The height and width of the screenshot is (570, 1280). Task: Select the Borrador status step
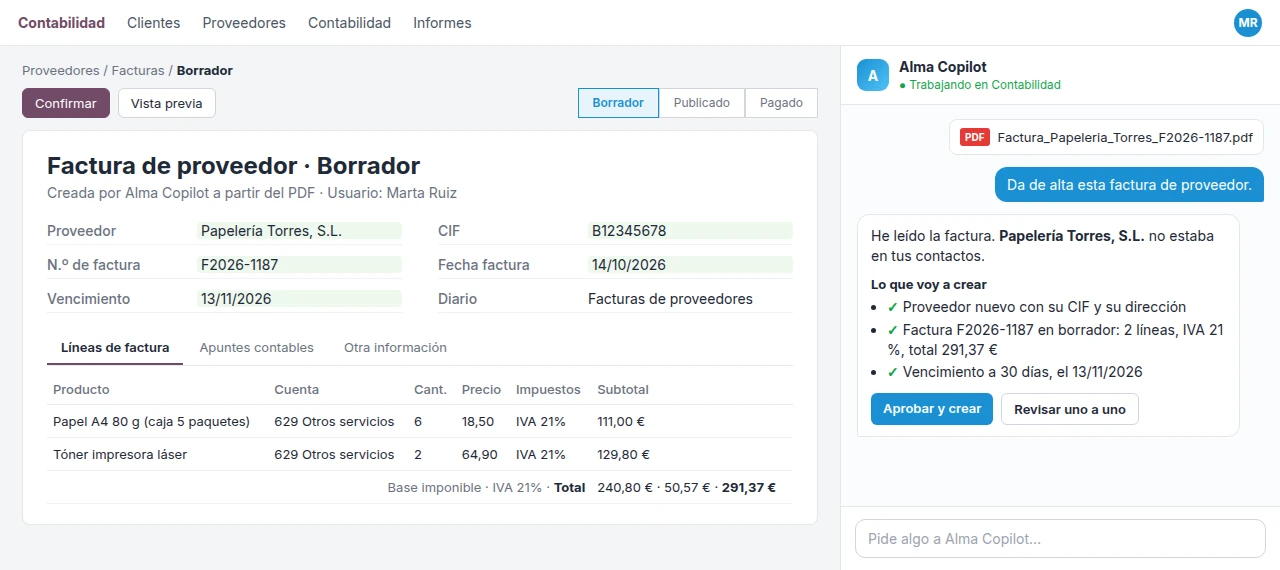[x=618, y=103]
